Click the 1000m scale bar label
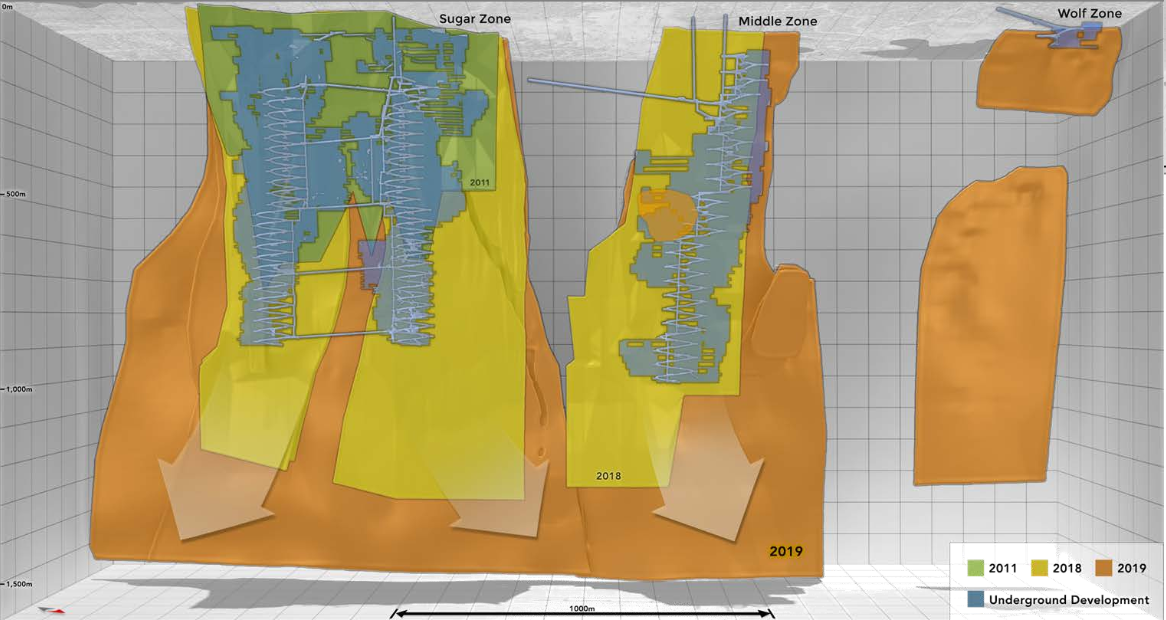The width and height of the screenshot is (1166, 620). [582, 609]
